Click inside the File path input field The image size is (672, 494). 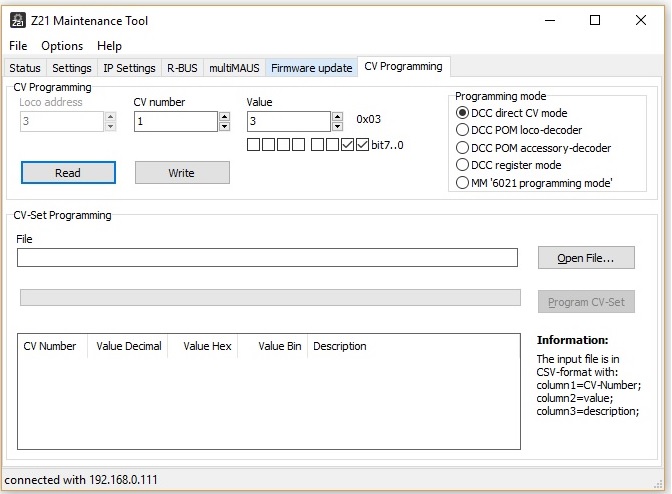pyautogui.click(x=267, y=258)
